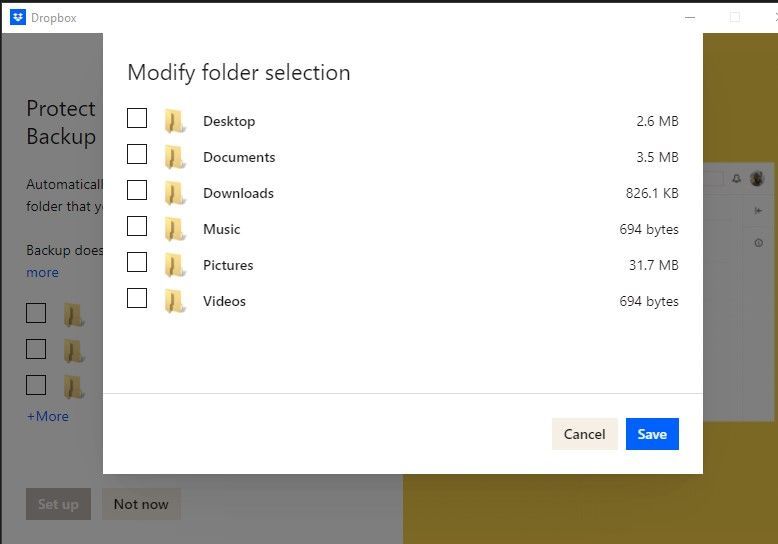Click the Pictures folder icon
Viewport: 778px width, 544px height.
175,265
